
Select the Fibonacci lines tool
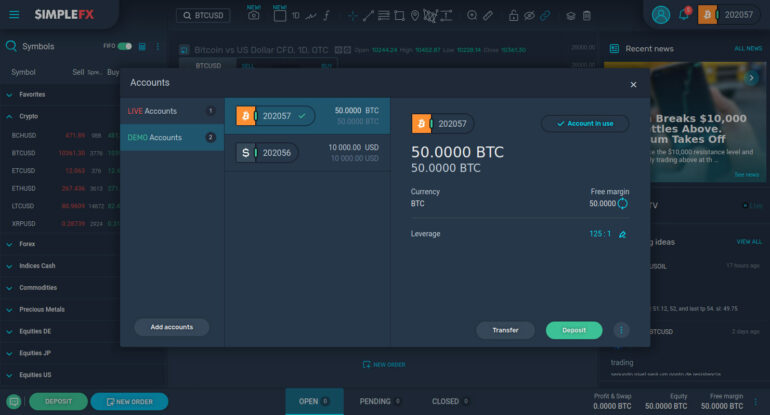384,16
